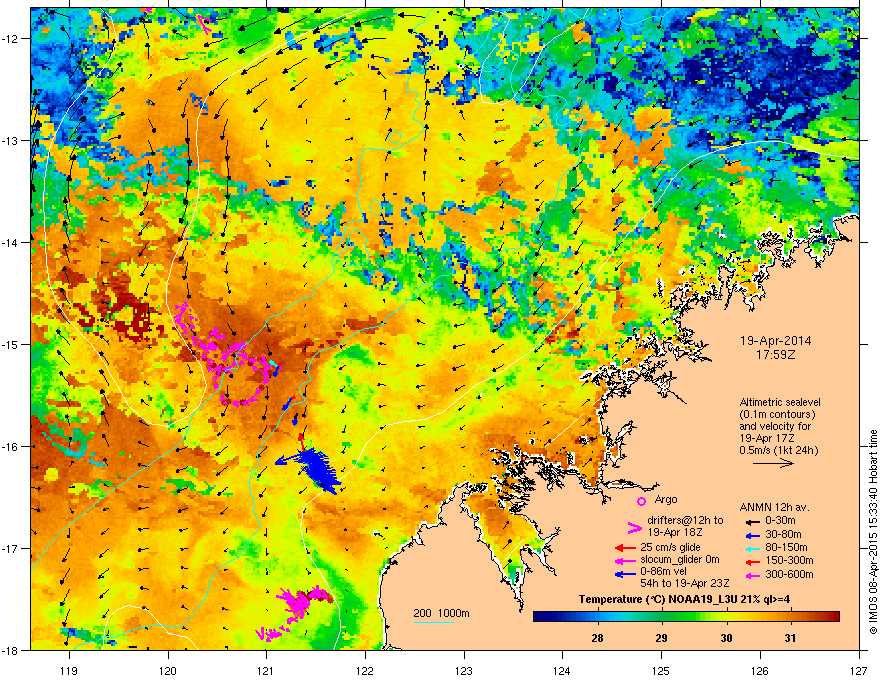Click longitude axis label '122'
This screenshot has width=880, height=680.
pos(365,670)
